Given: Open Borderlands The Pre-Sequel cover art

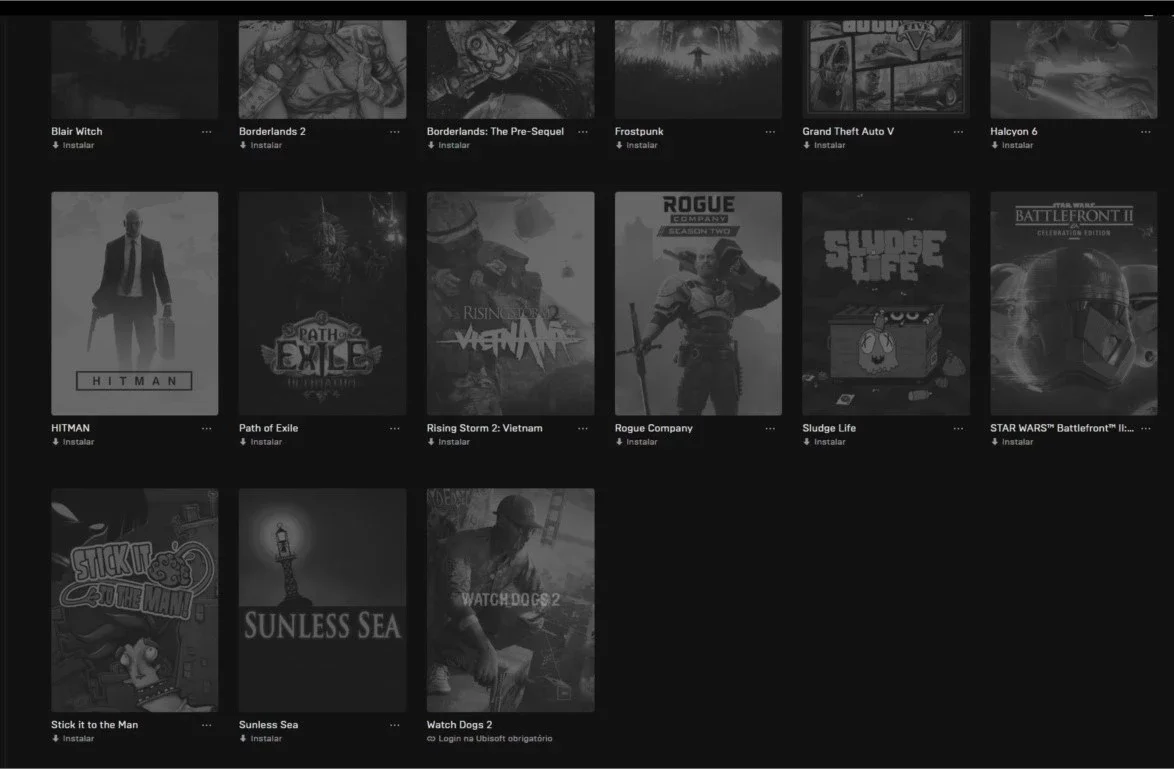Looking at the screenshot, I should [511, 69].
